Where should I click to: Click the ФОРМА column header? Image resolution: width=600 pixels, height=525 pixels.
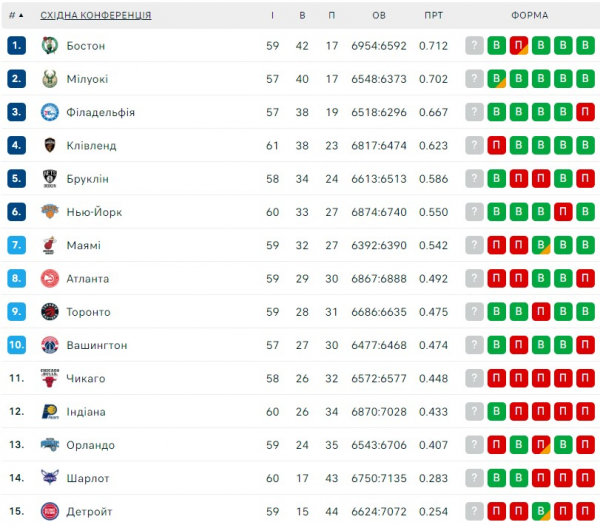point(529,15)
